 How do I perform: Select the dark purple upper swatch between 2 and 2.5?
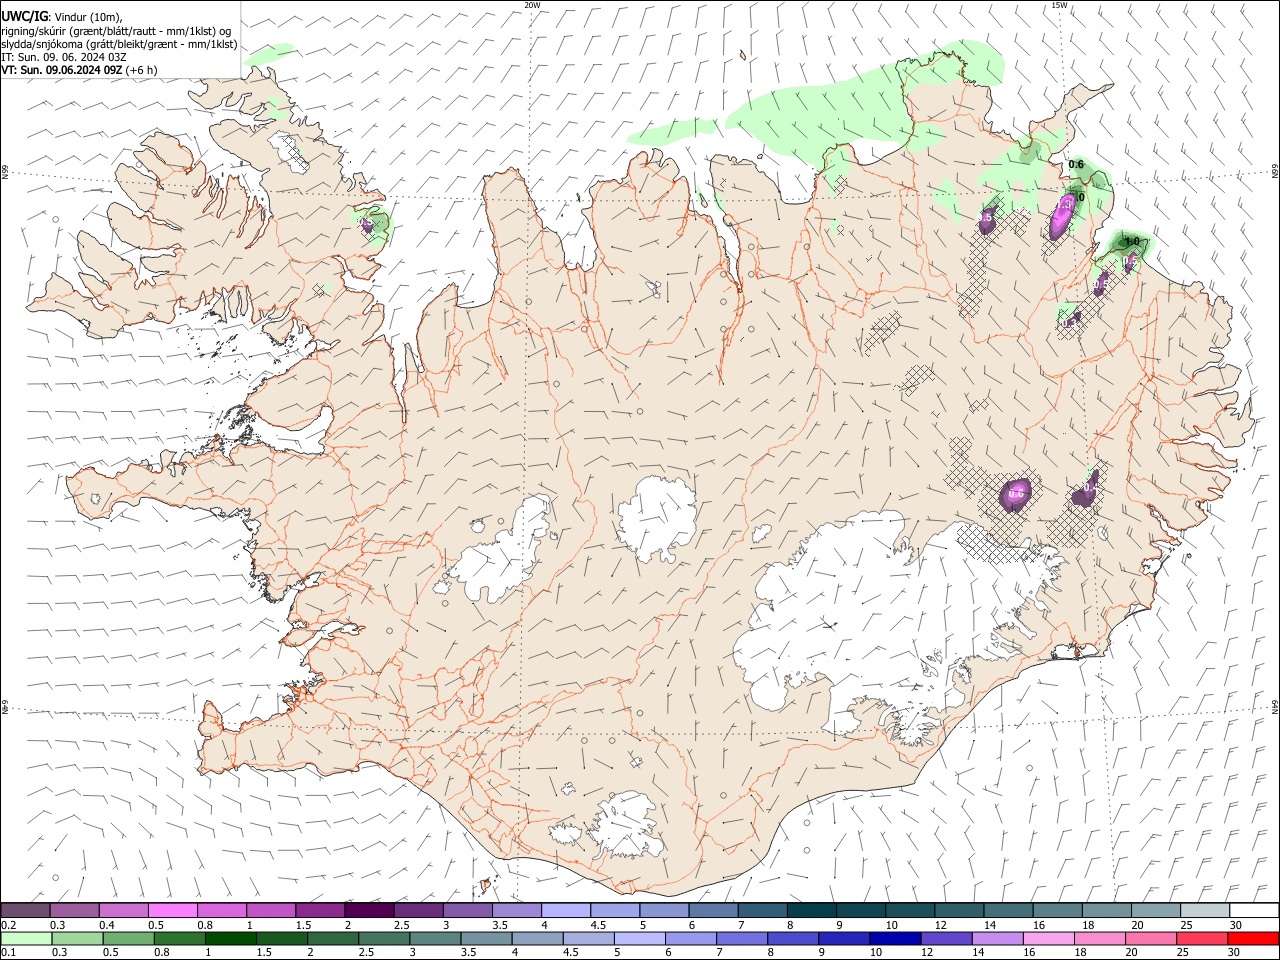coord(369,910)
